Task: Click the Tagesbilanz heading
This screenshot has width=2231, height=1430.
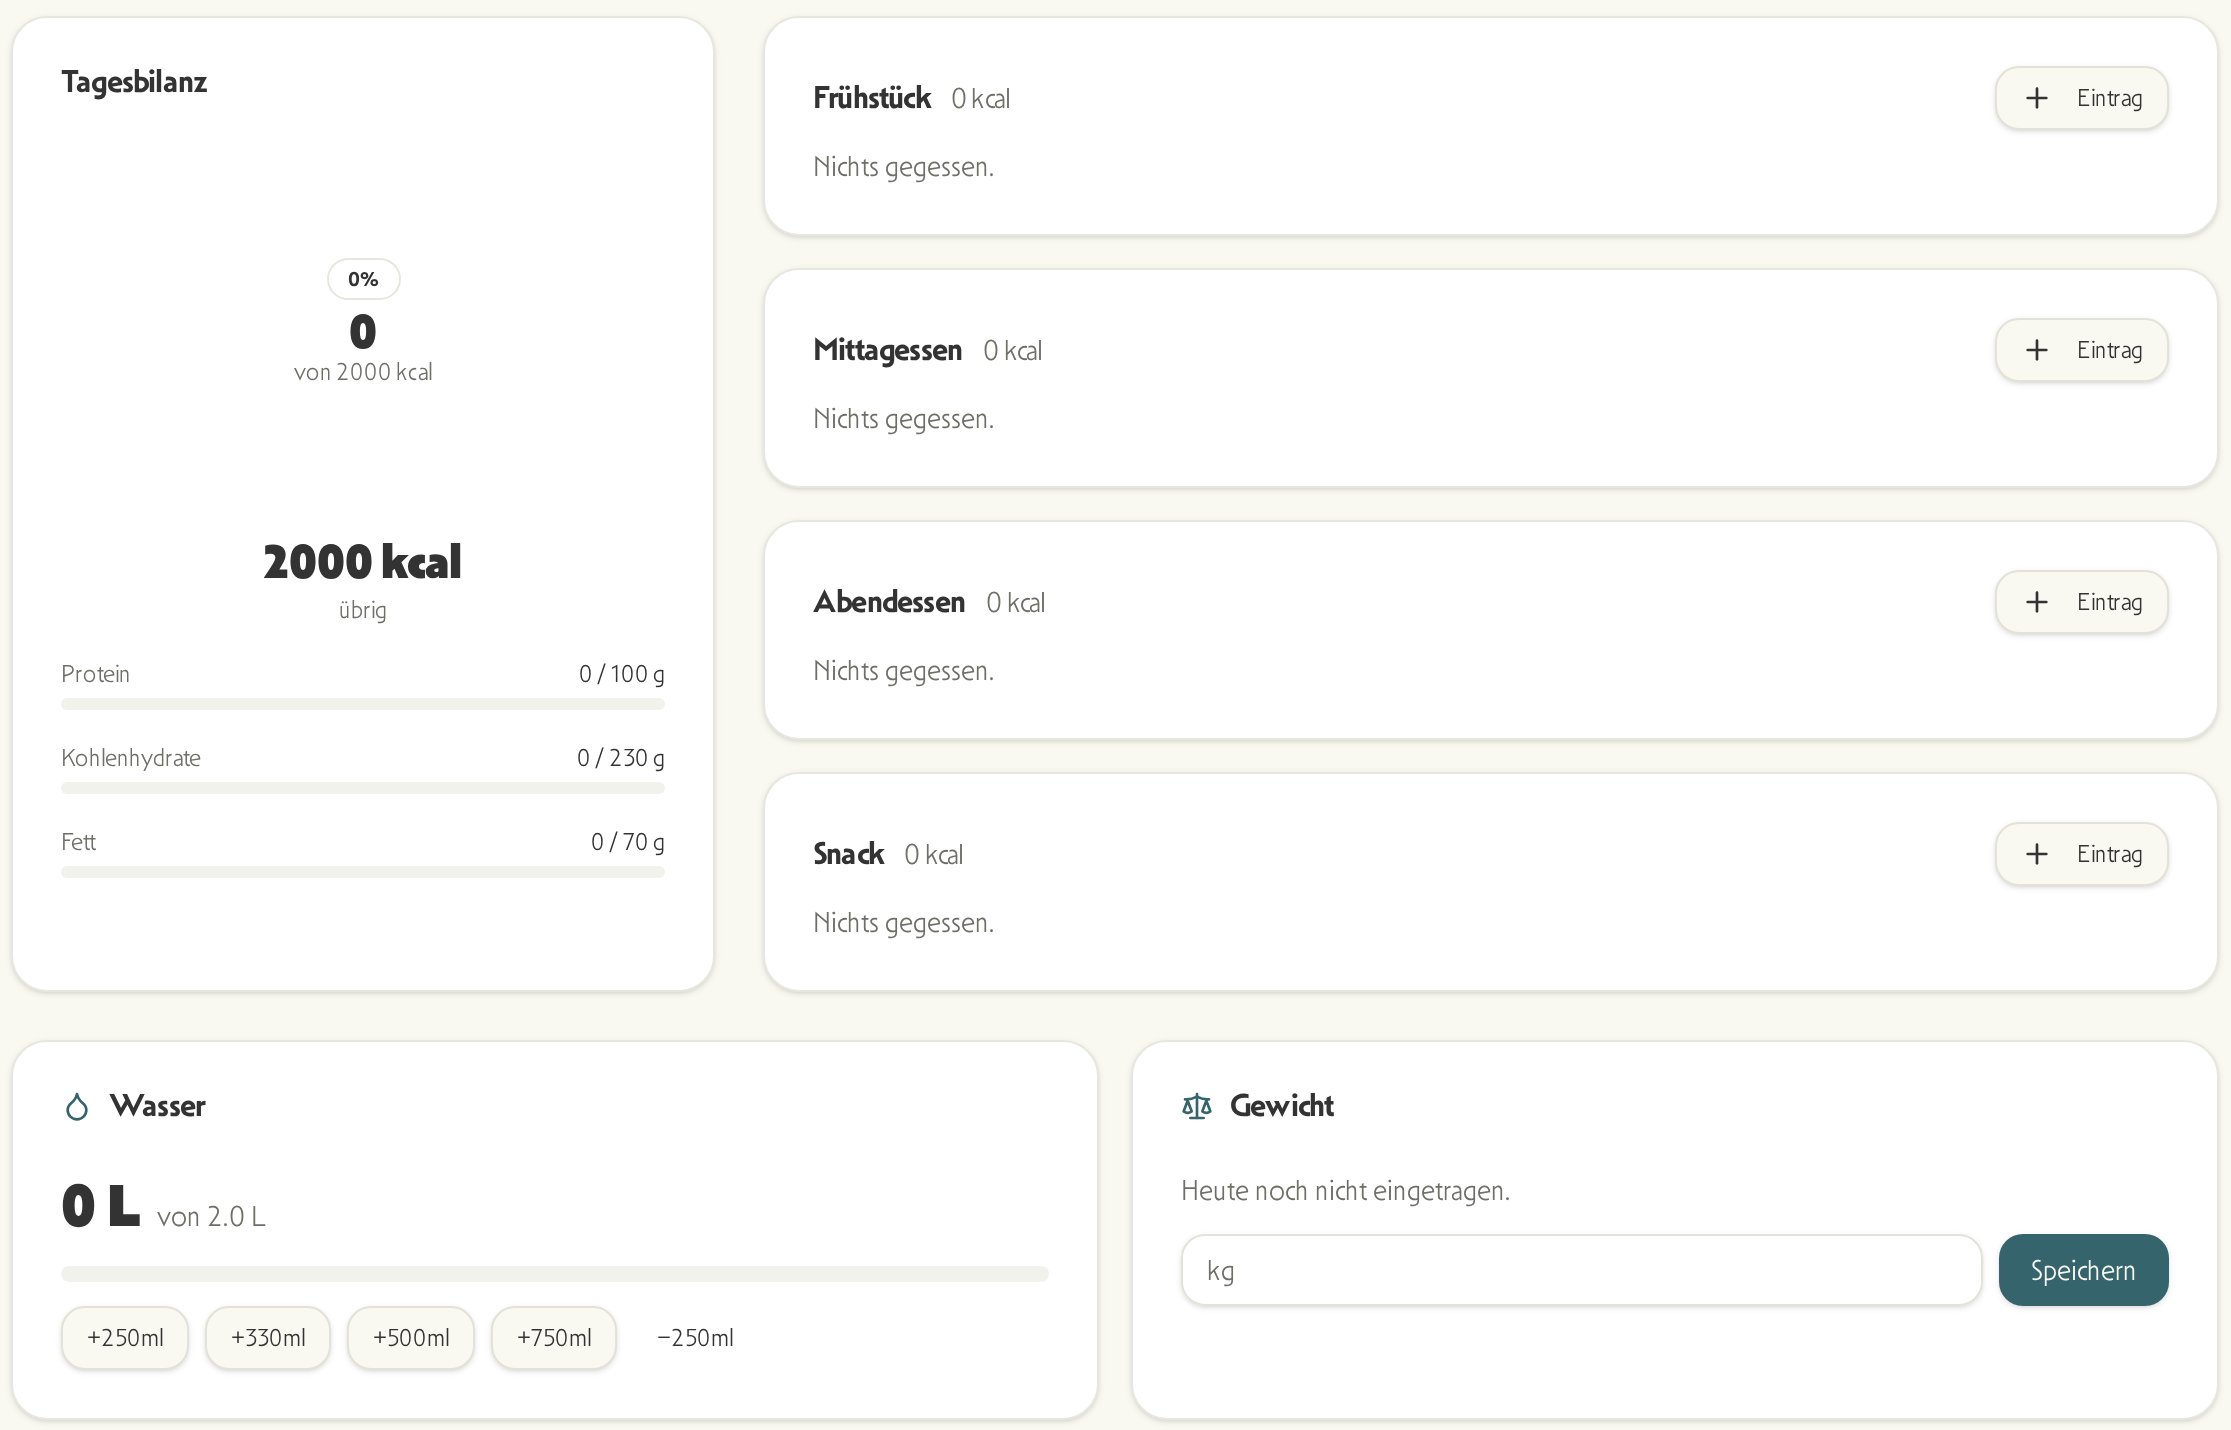Action: coord(134,82)
